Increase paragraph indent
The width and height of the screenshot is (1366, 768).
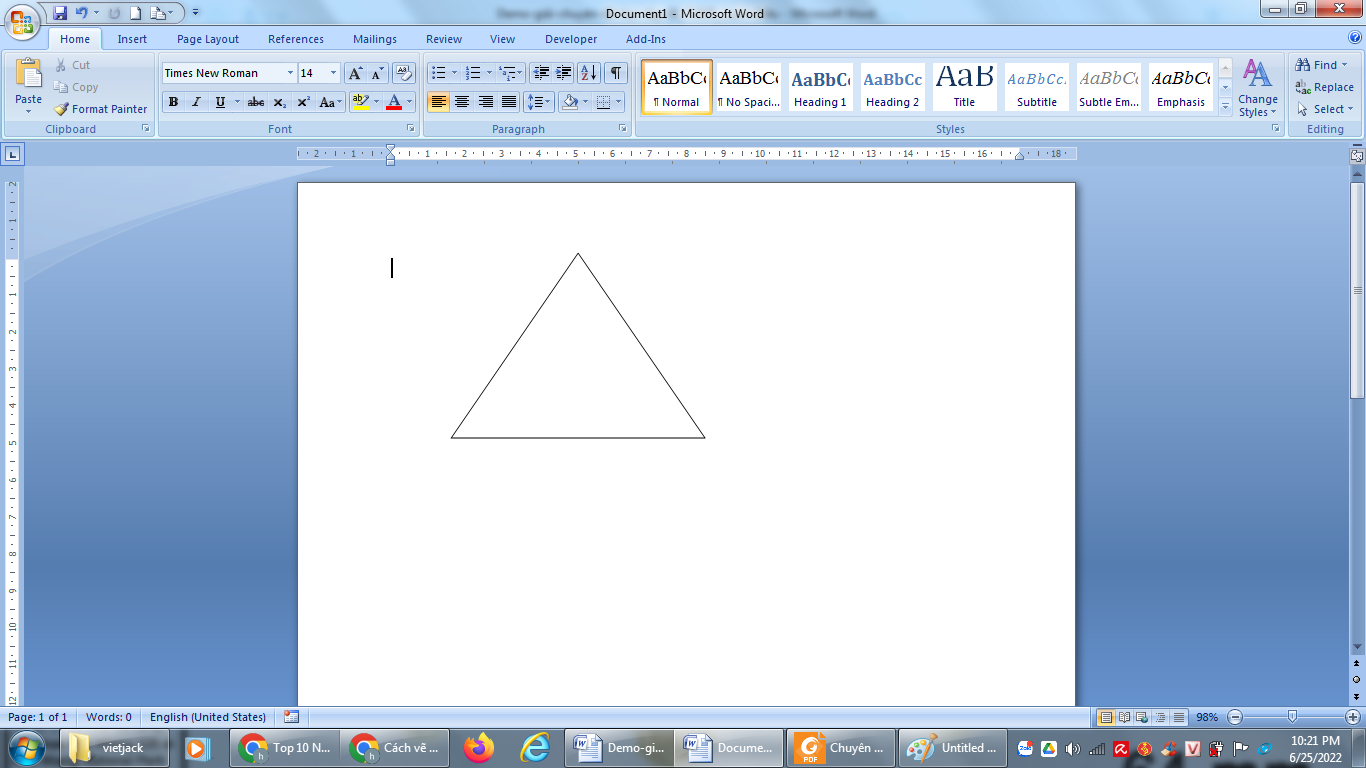point(564,73)
